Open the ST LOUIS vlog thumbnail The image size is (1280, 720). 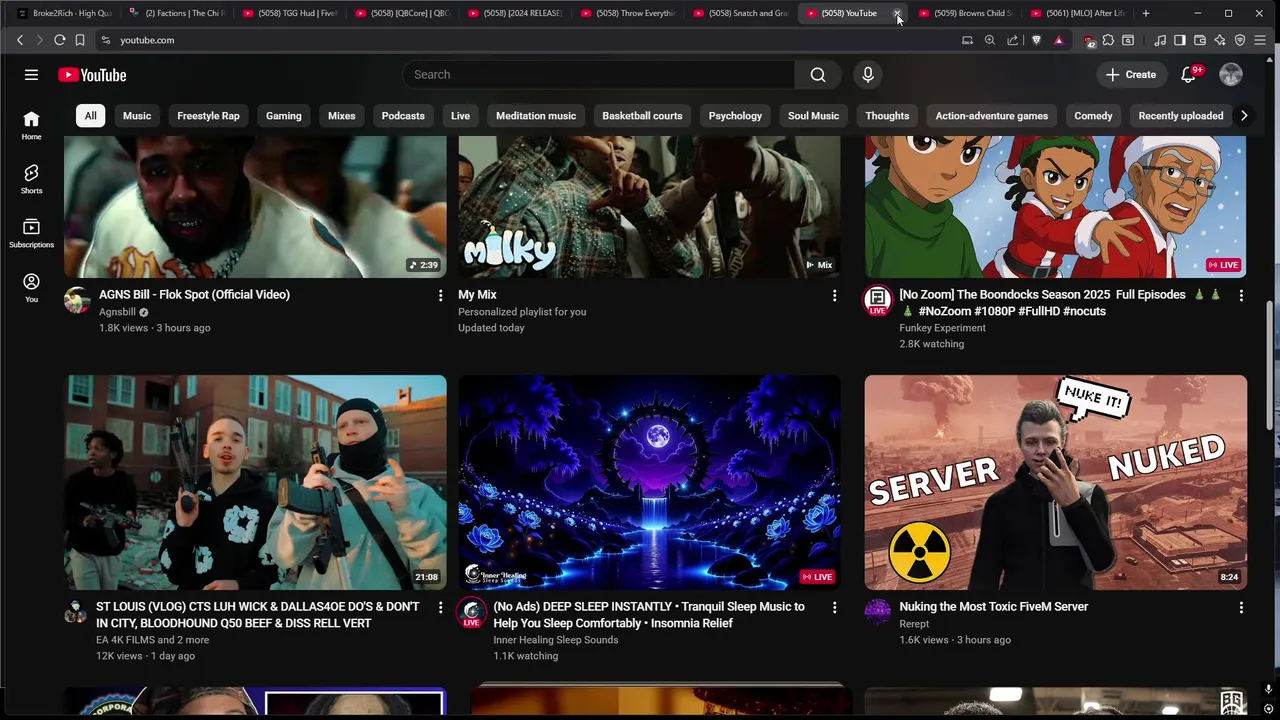[x=256, y=482]
